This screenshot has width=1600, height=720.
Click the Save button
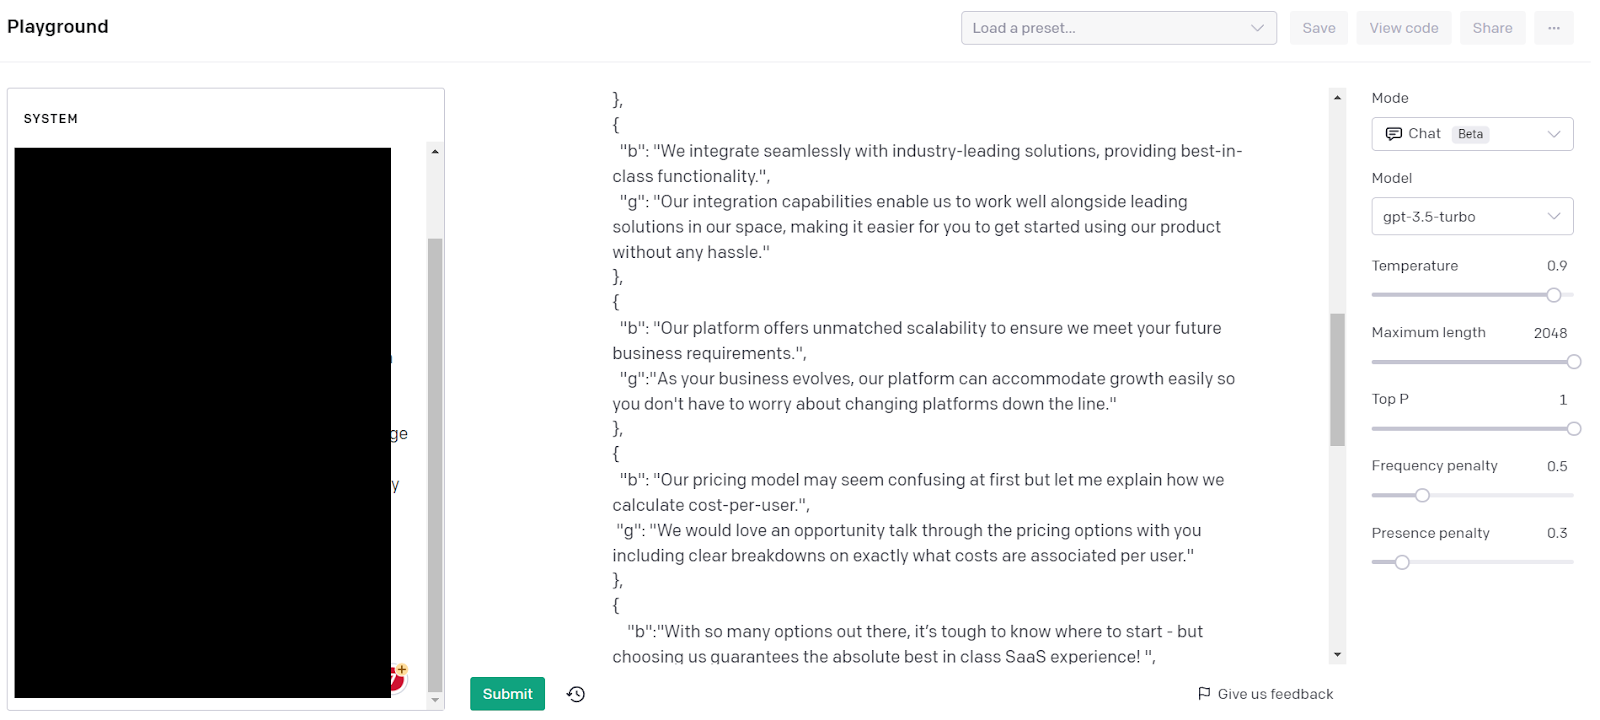tap(1318, 27)
